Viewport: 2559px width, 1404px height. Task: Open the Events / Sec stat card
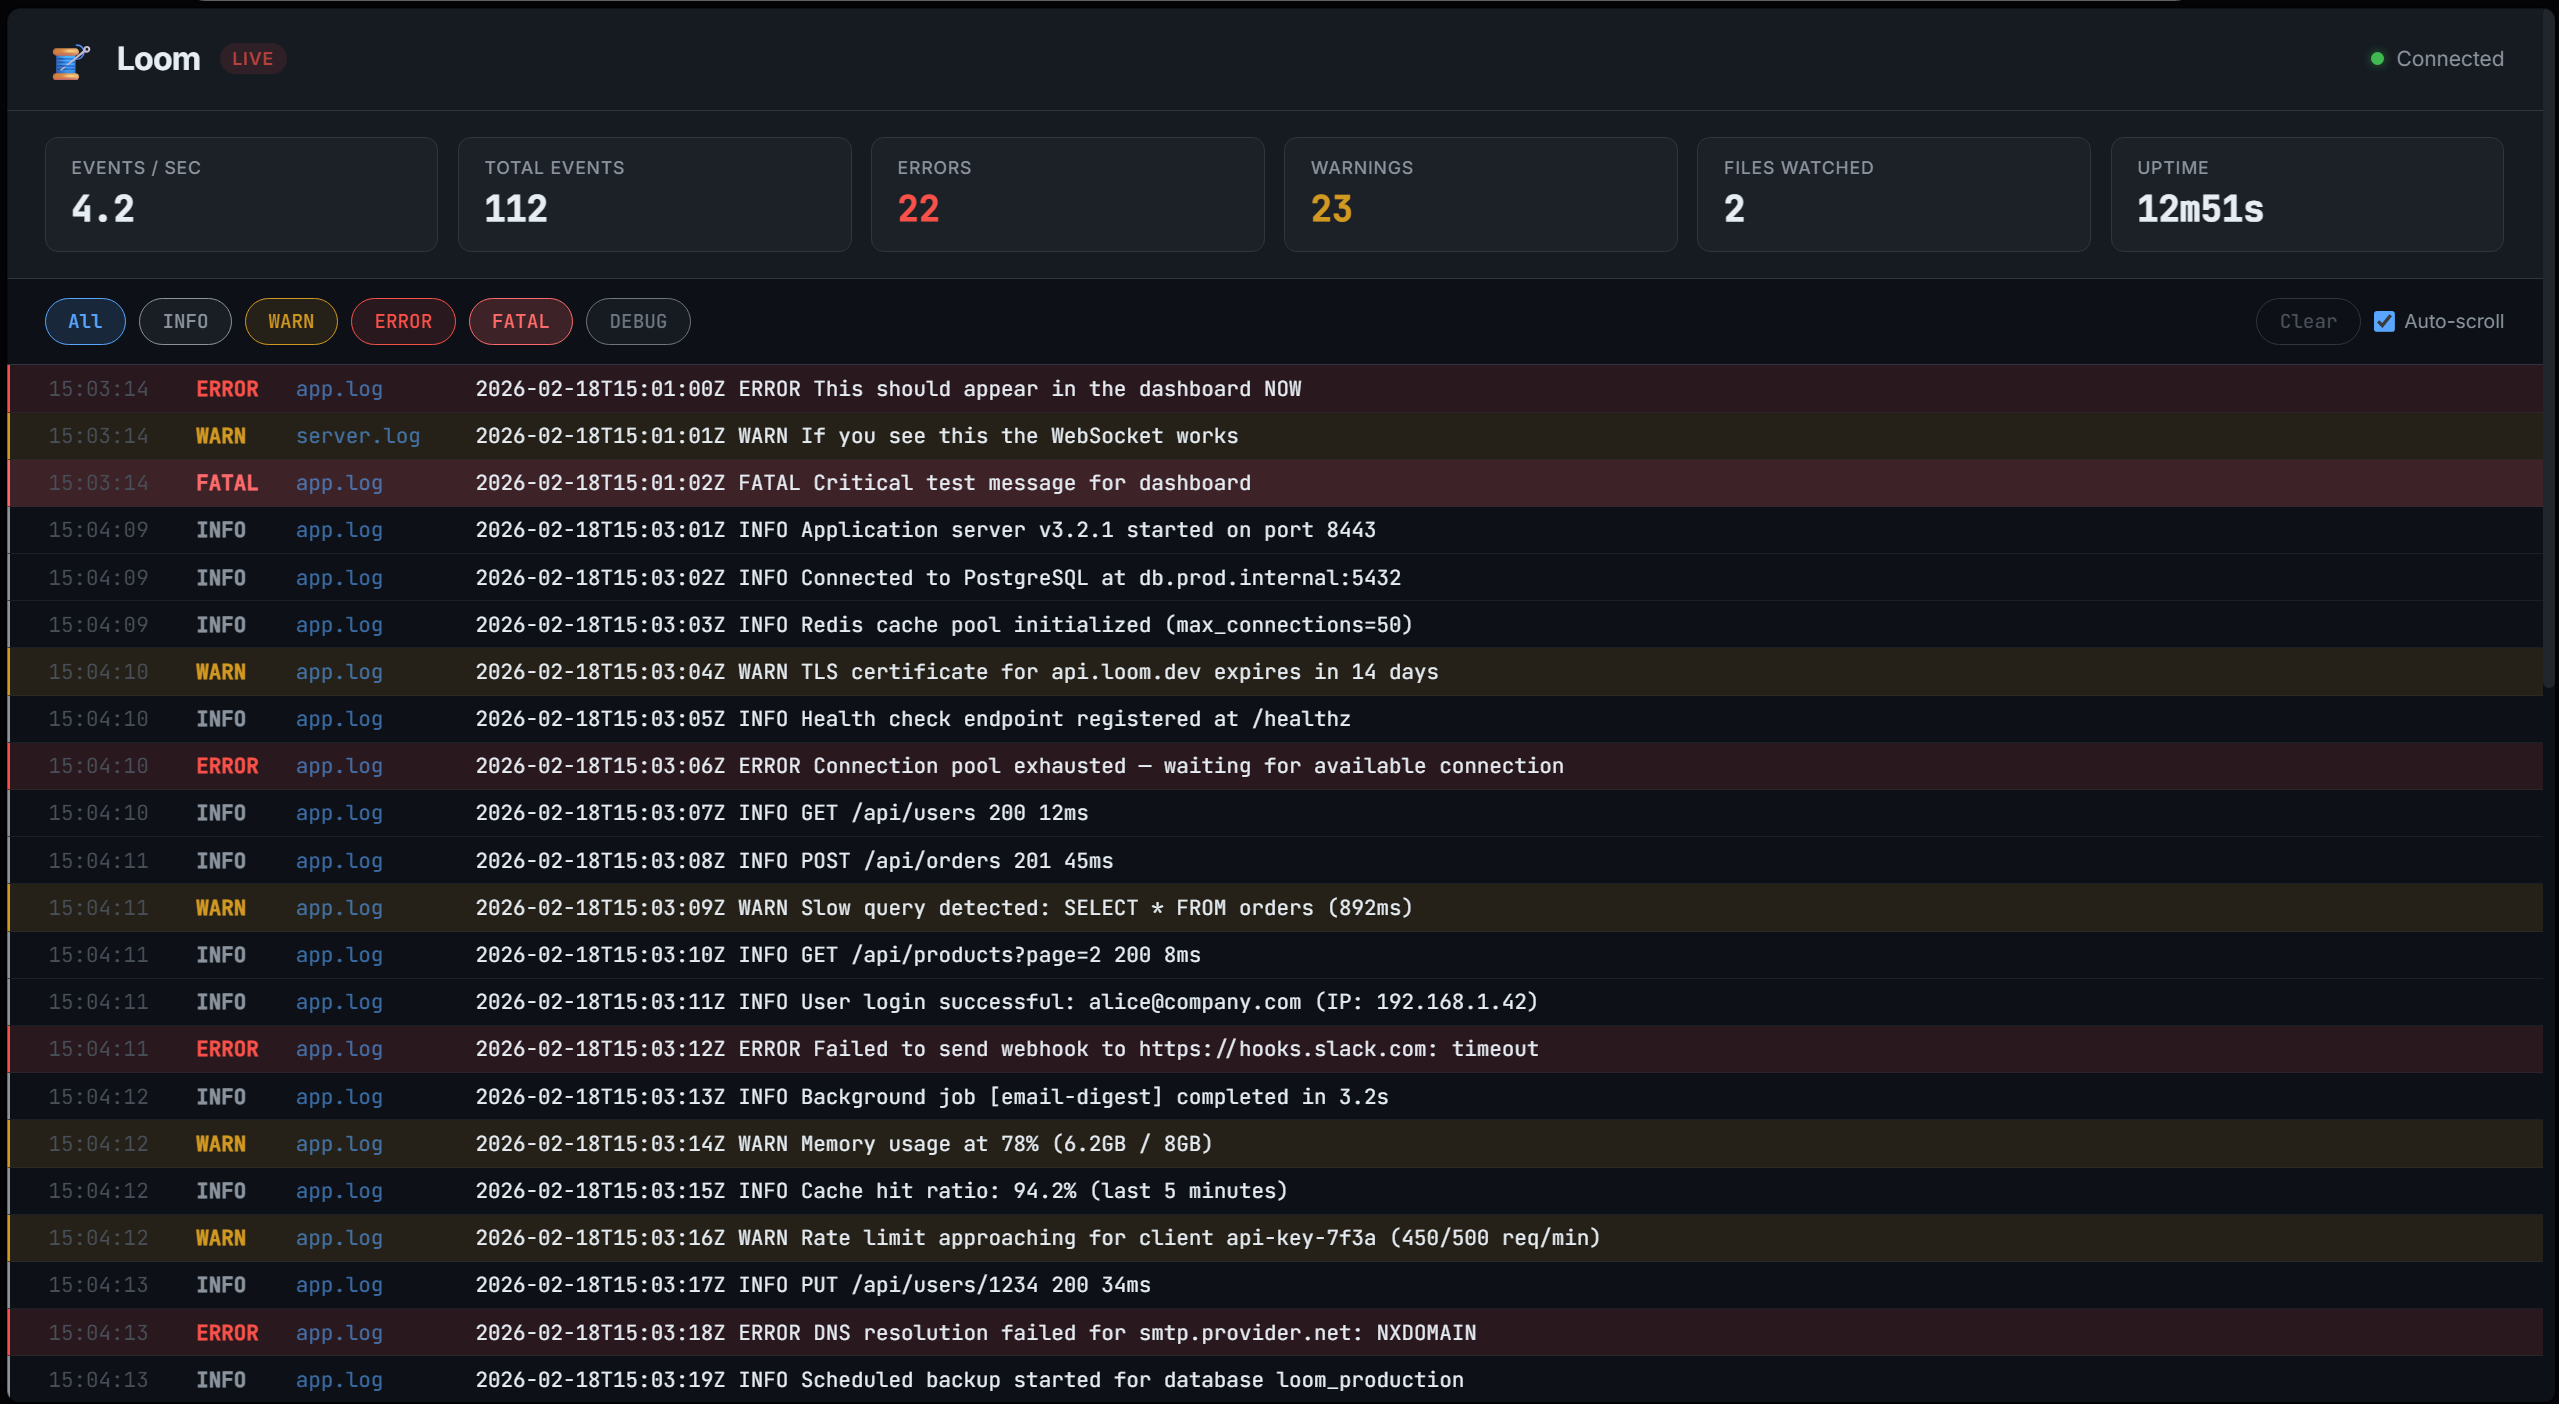coord(241,194)
